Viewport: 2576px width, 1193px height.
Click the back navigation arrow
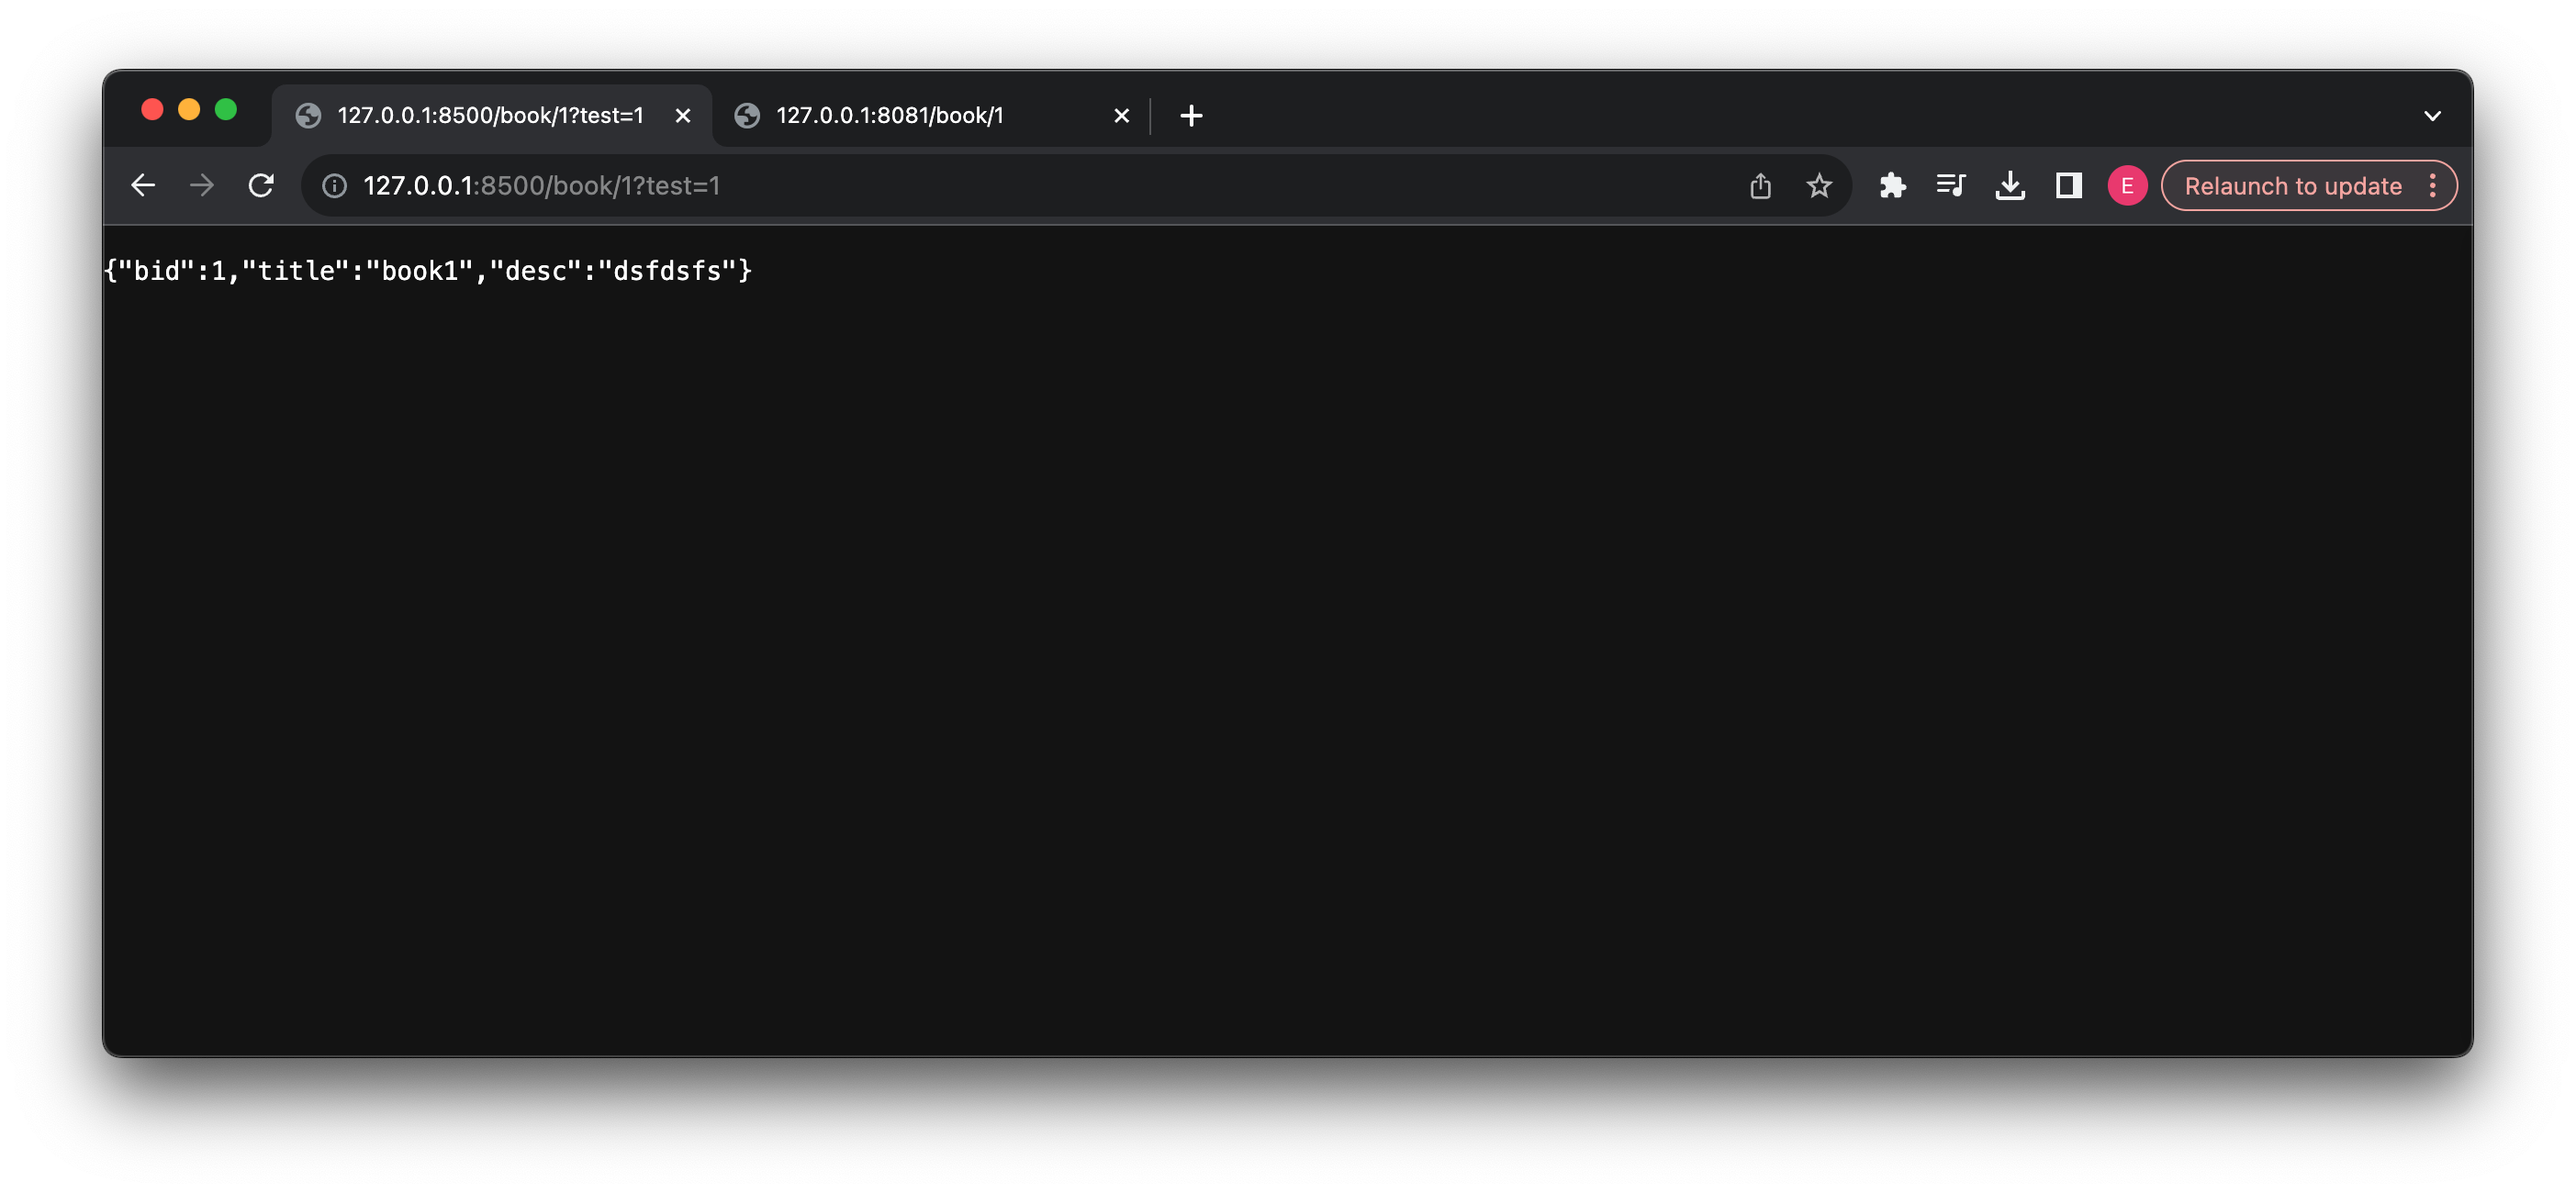pyautogui.click(x=143, y=185)
